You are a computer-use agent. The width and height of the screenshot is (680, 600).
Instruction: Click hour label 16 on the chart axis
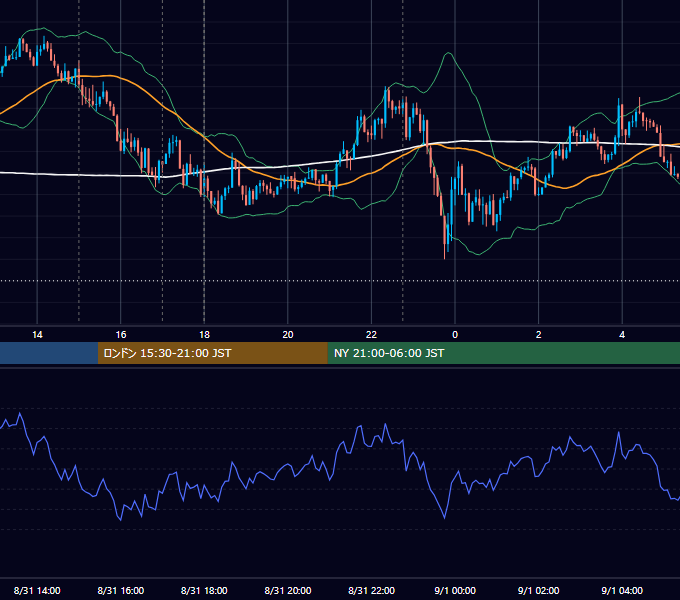point(121,335)
